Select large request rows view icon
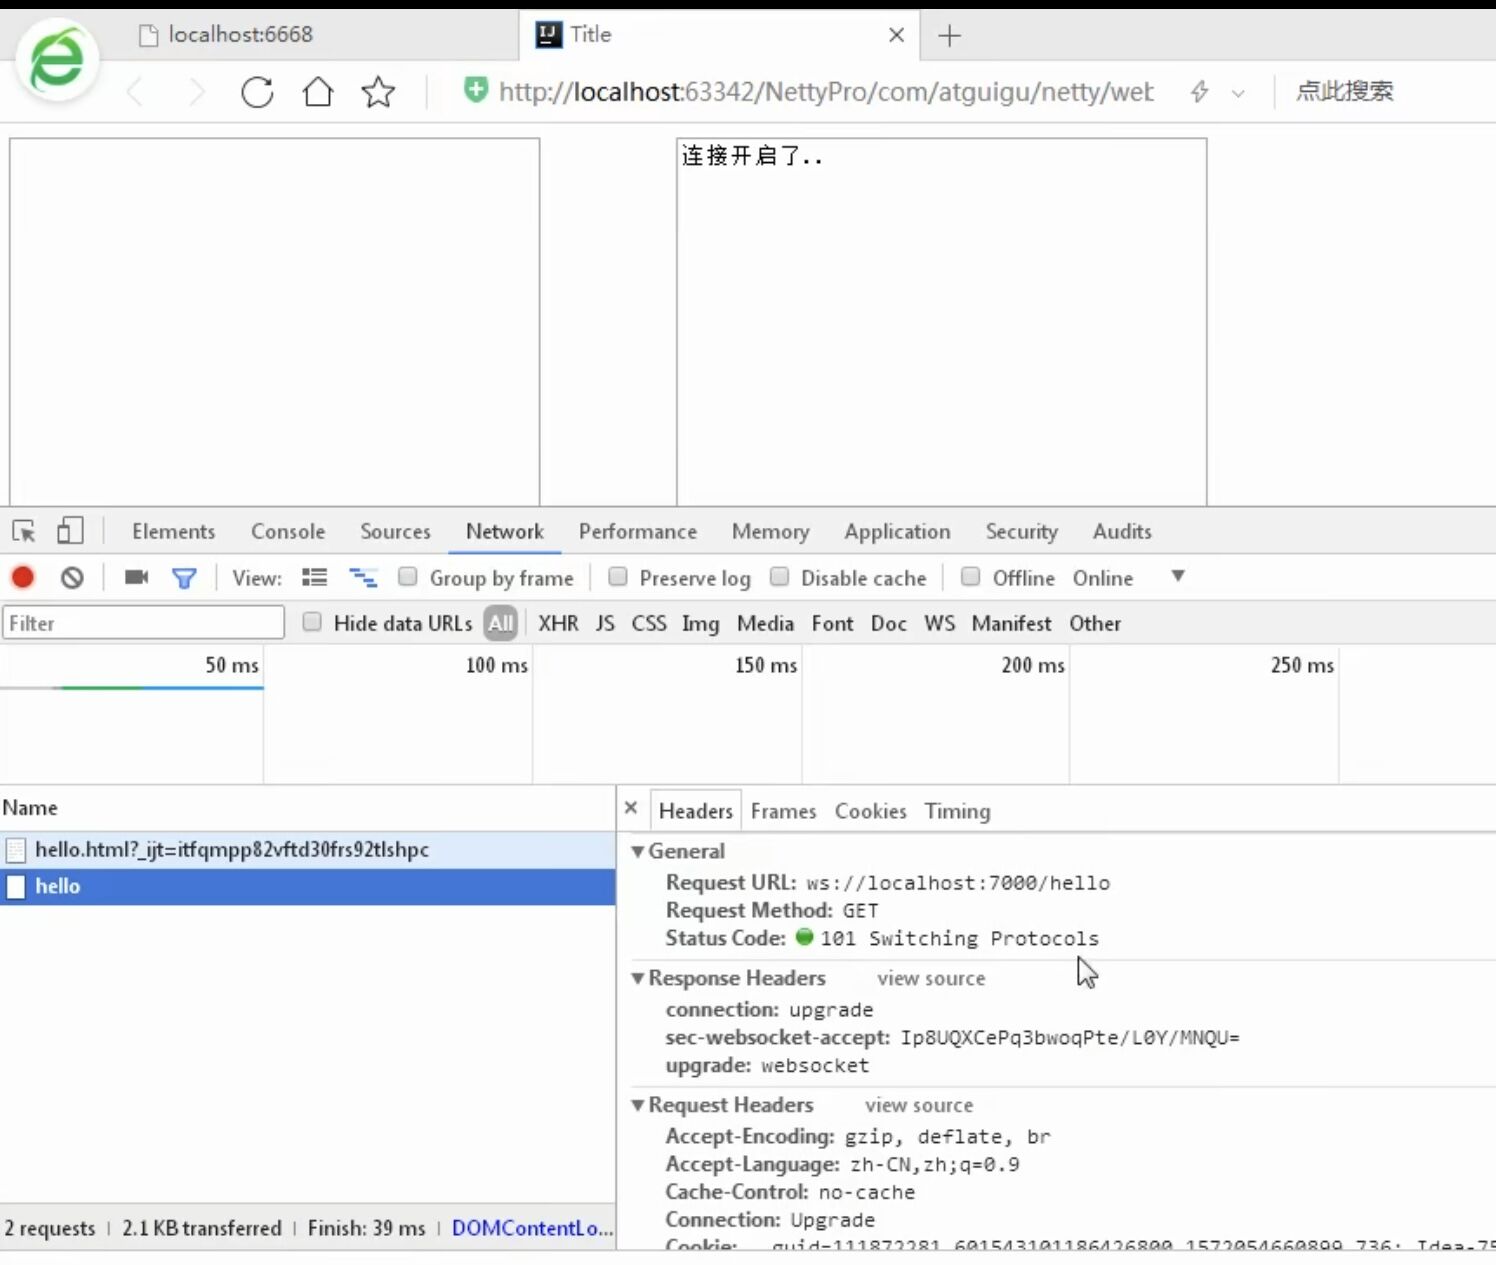Viewport: 1496px width, 1265px height. (x=315, y=577)
